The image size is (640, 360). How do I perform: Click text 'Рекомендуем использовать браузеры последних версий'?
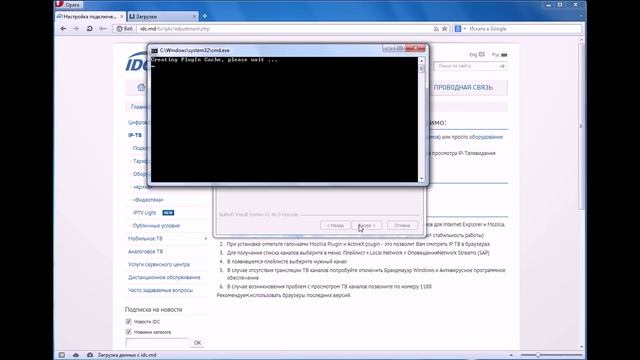point(284,295)
